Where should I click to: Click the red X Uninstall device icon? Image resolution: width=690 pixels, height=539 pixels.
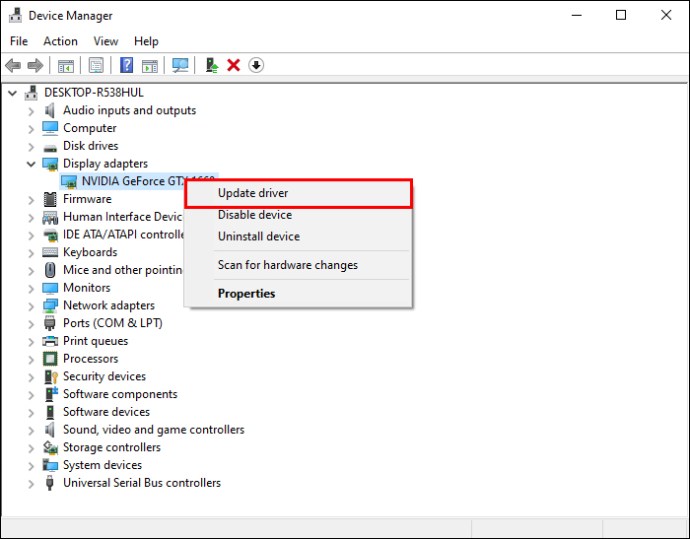234,65
